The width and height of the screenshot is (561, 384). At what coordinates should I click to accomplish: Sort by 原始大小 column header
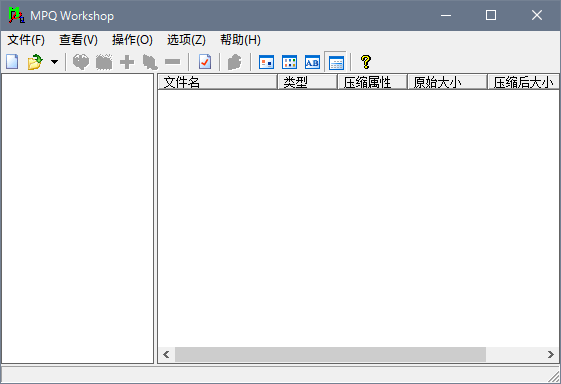447,82
